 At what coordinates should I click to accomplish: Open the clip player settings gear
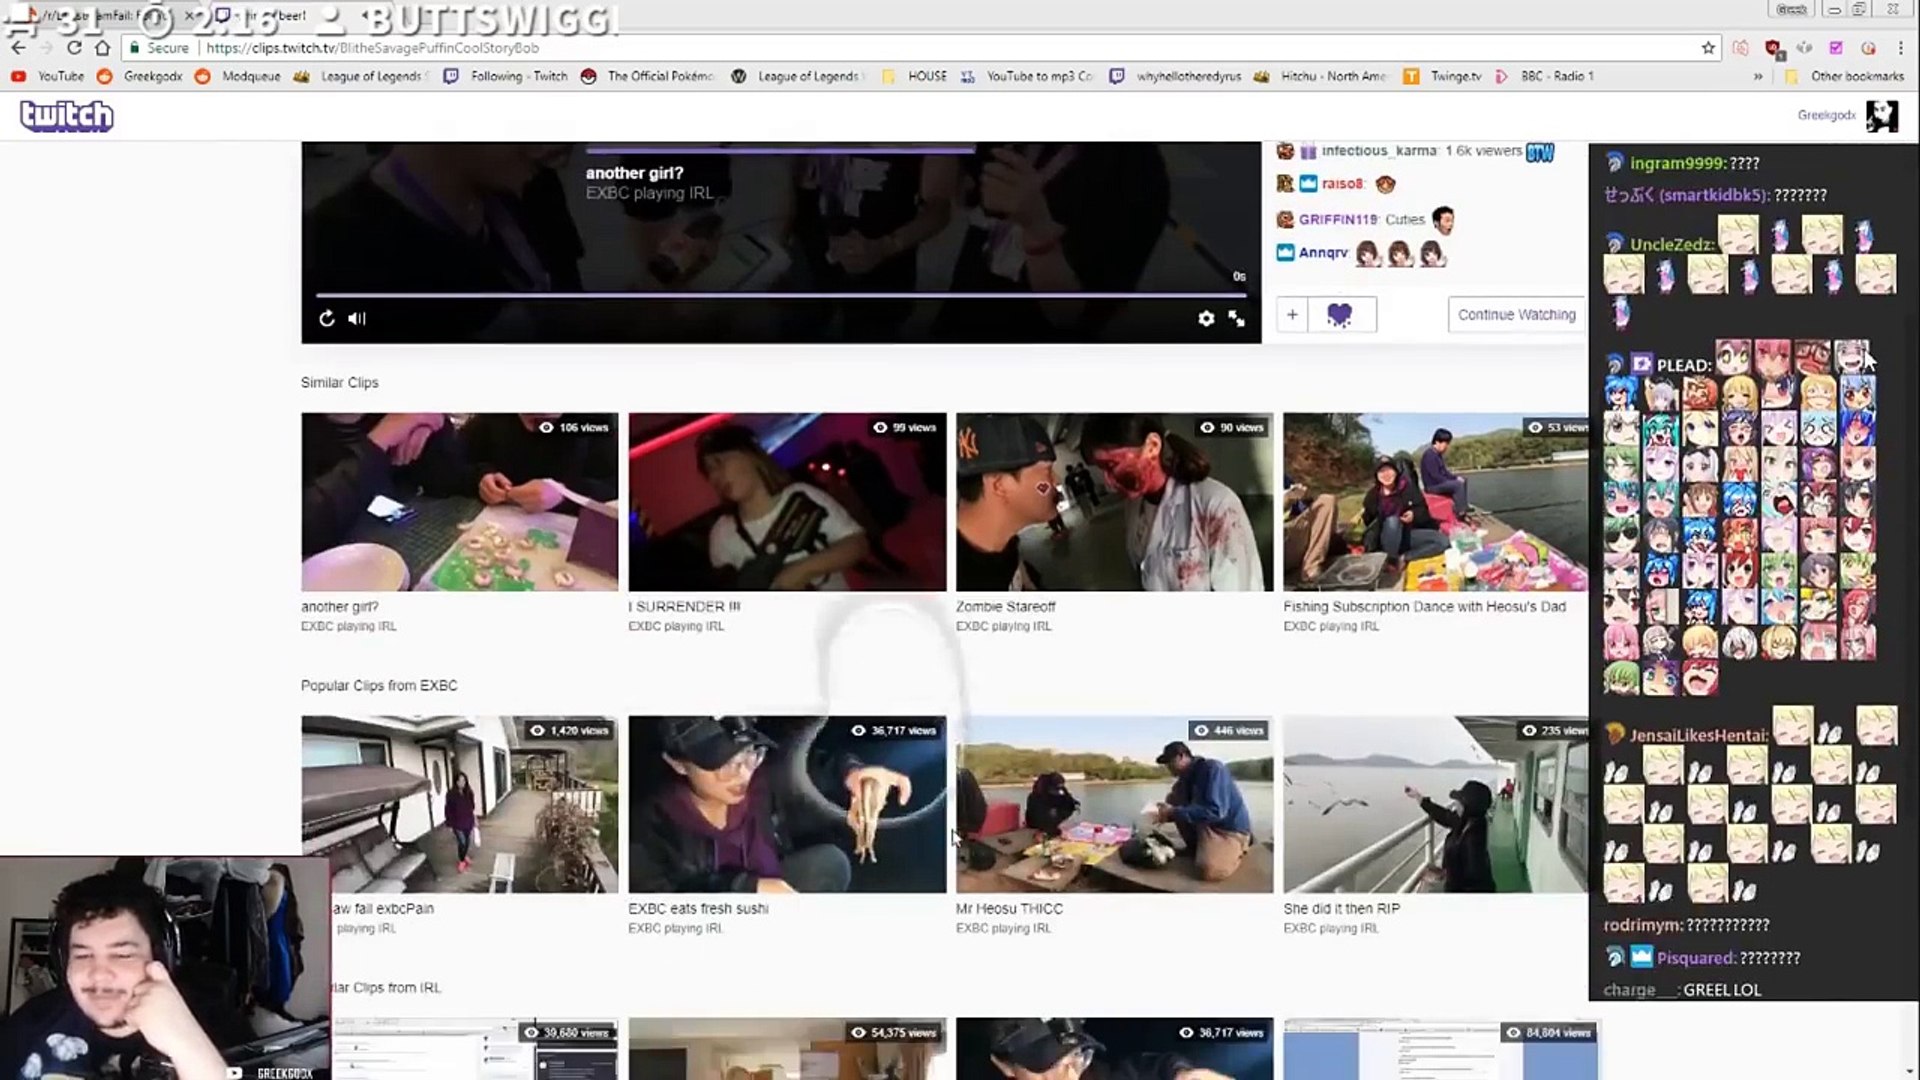pos(1206,318)
